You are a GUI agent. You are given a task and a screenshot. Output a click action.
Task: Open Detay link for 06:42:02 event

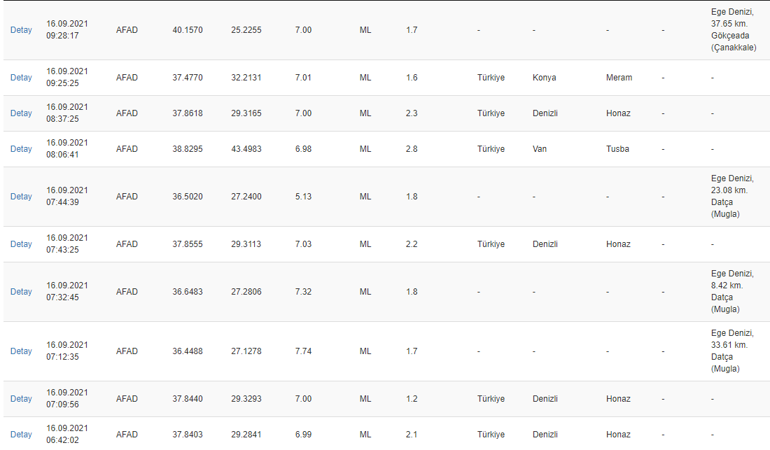pyautogui.click(x=21, y=434)
